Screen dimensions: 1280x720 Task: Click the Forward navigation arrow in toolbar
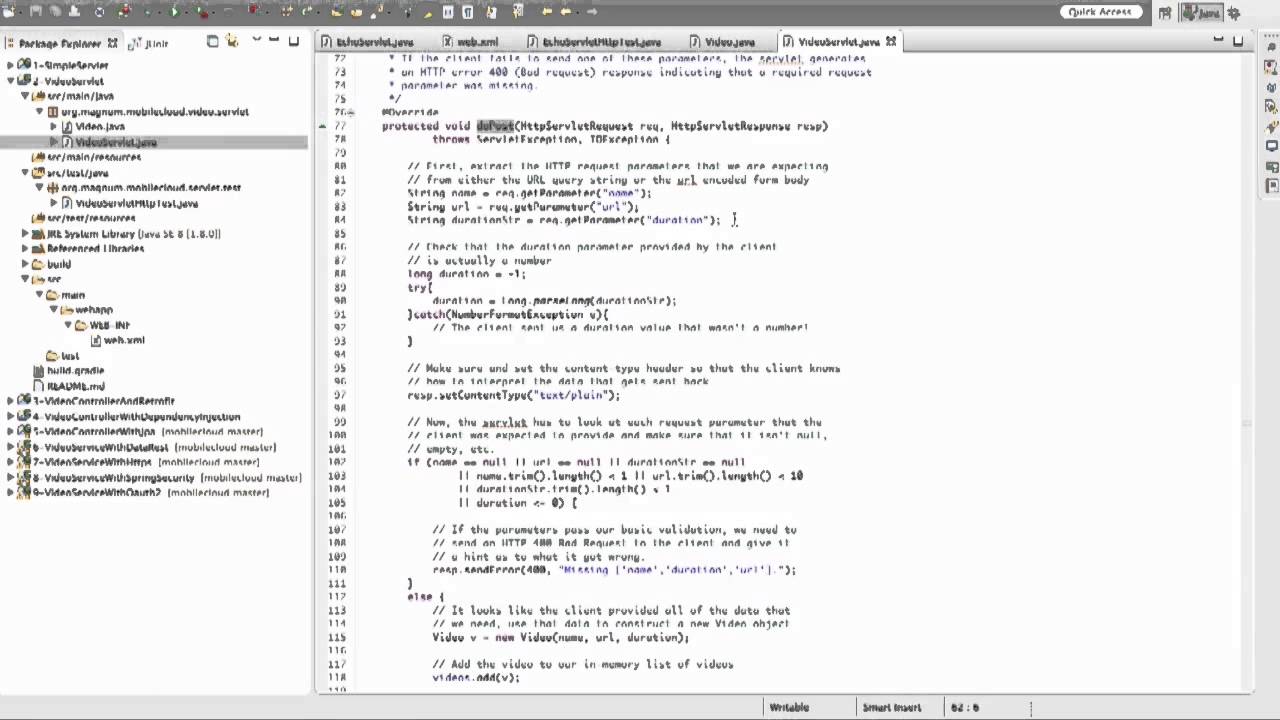[592, 11]
